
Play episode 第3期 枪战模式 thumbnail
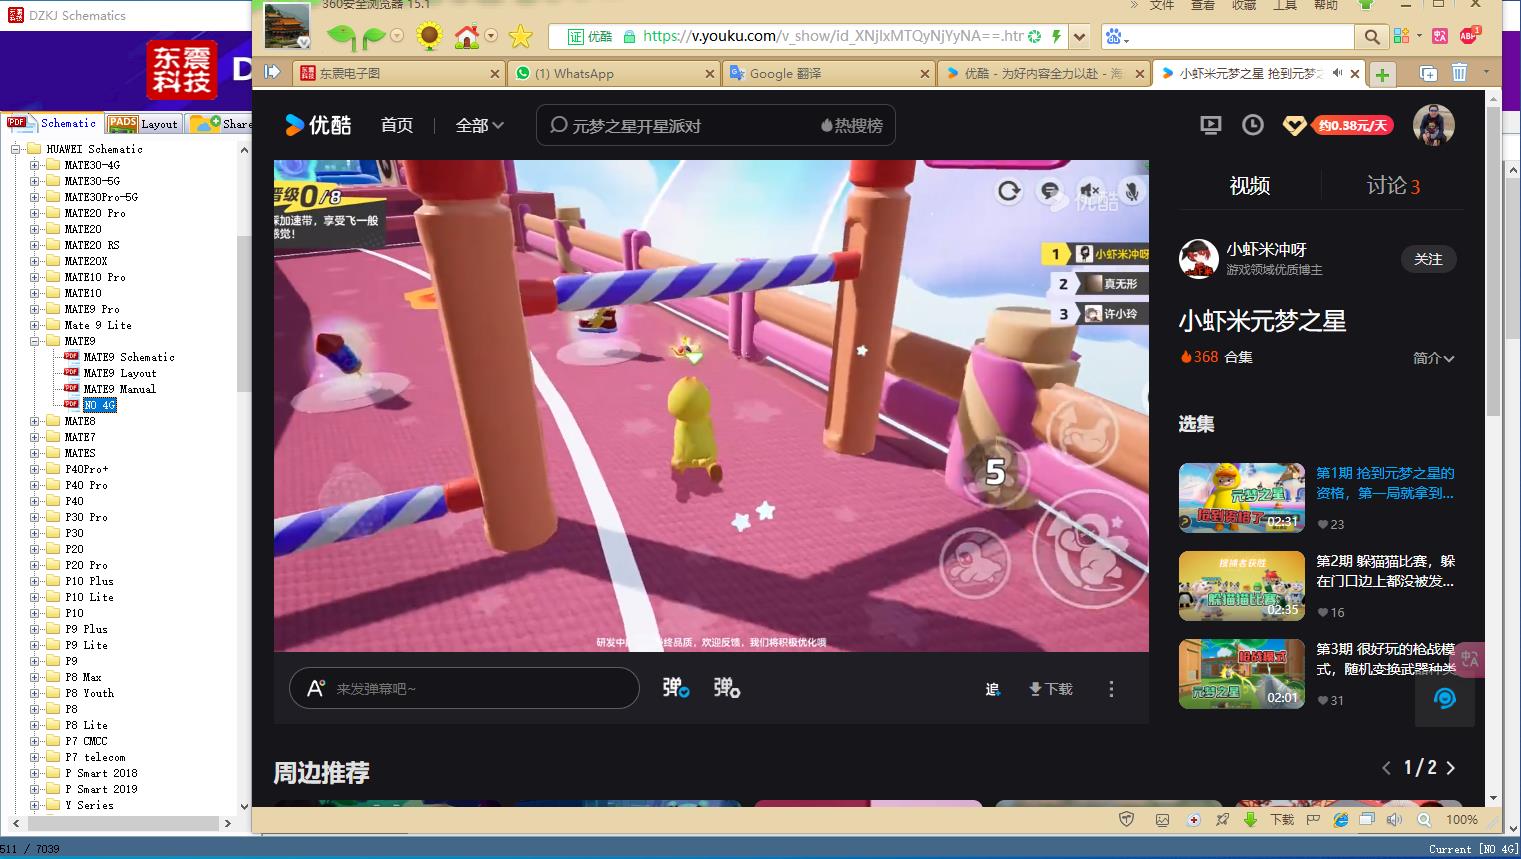1242,674
